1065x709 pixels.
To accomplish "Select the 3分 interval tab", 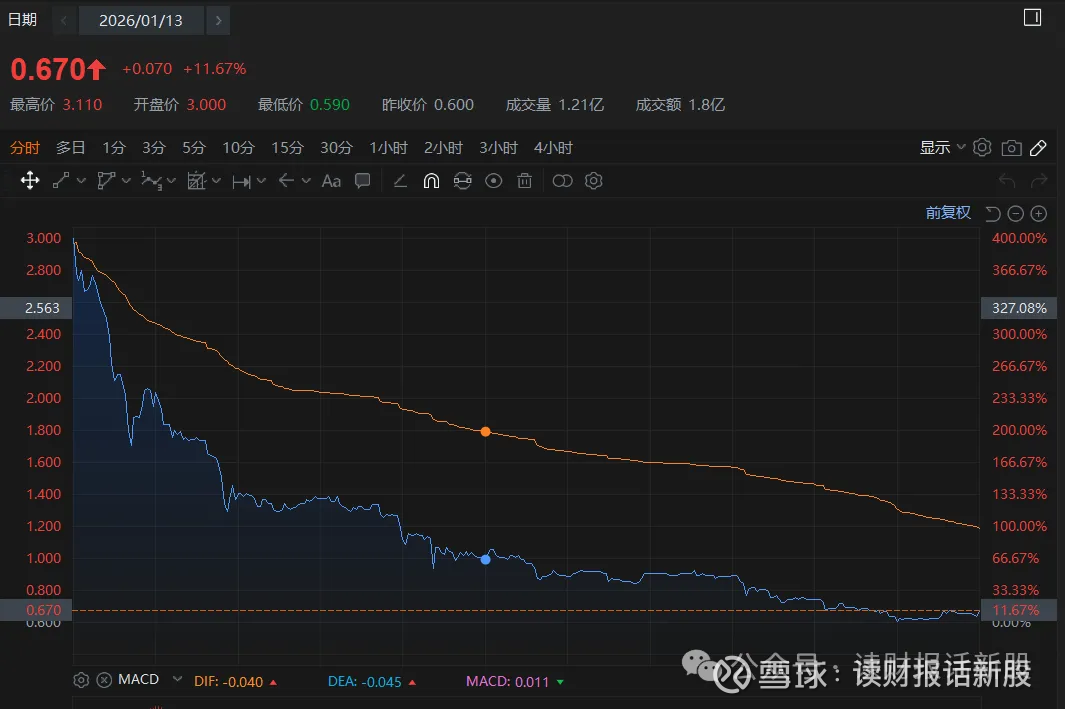I will pos(154,147).
